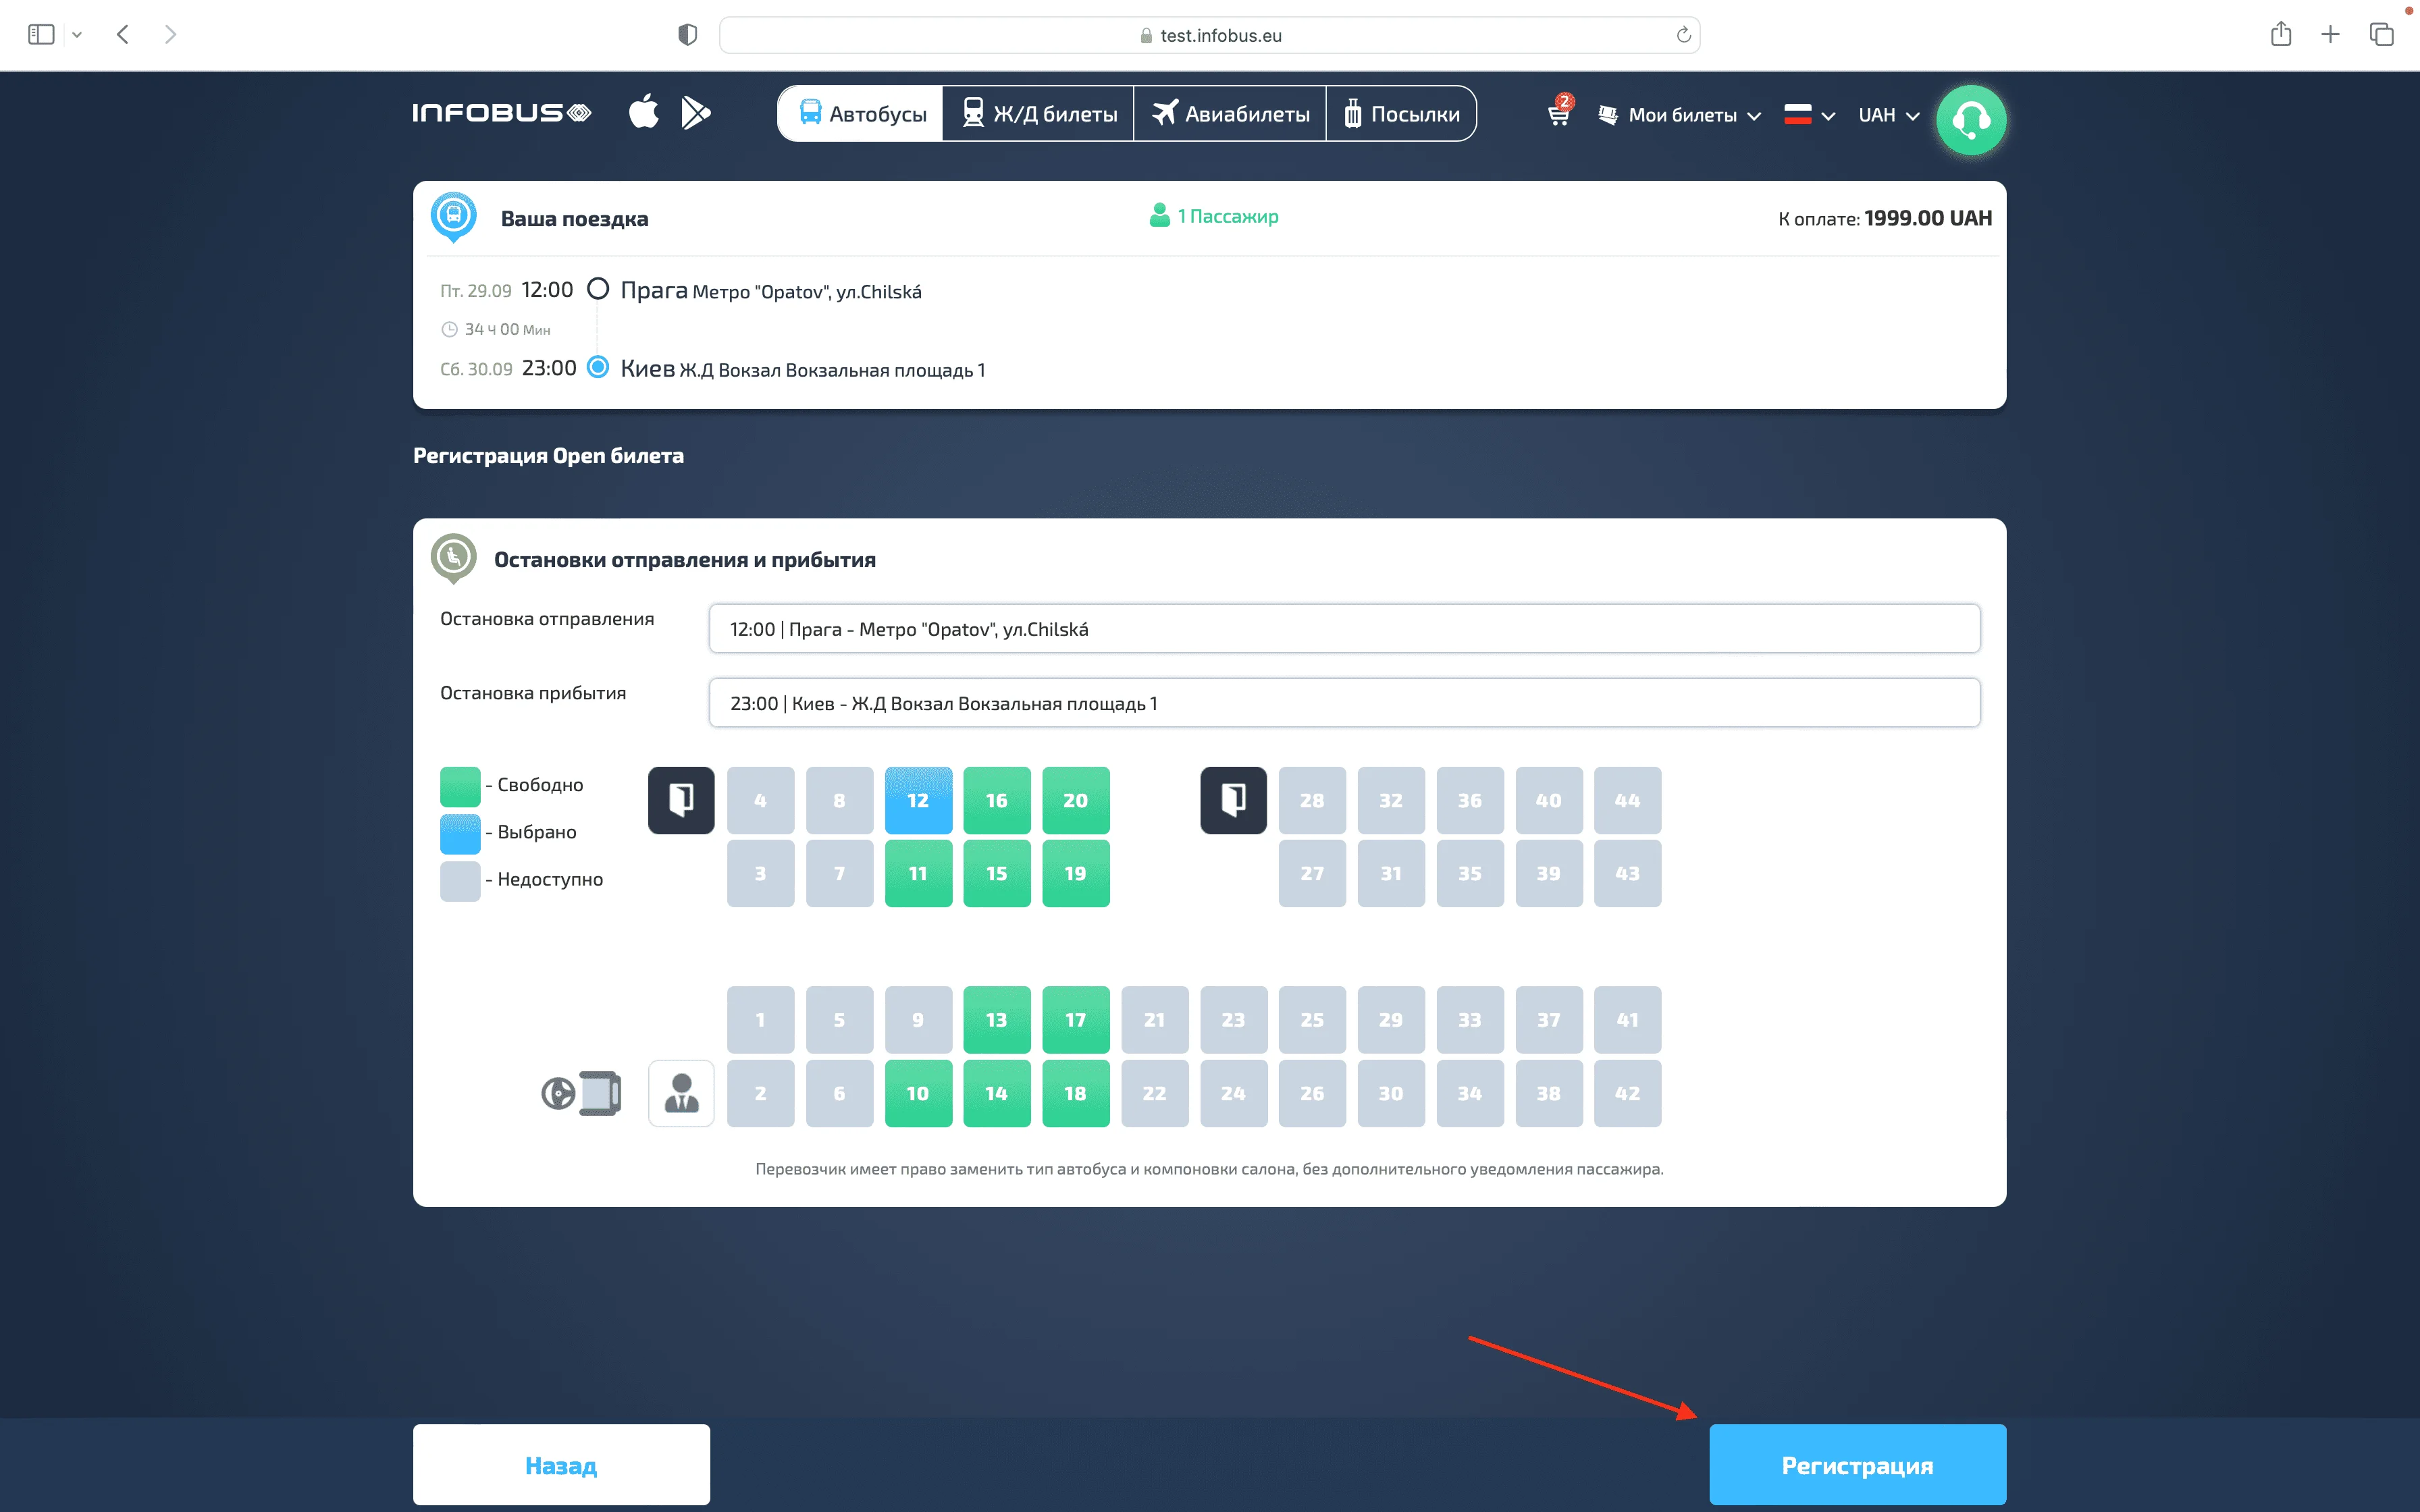
Task: Click the Назад button
Action: [561, 1465]
